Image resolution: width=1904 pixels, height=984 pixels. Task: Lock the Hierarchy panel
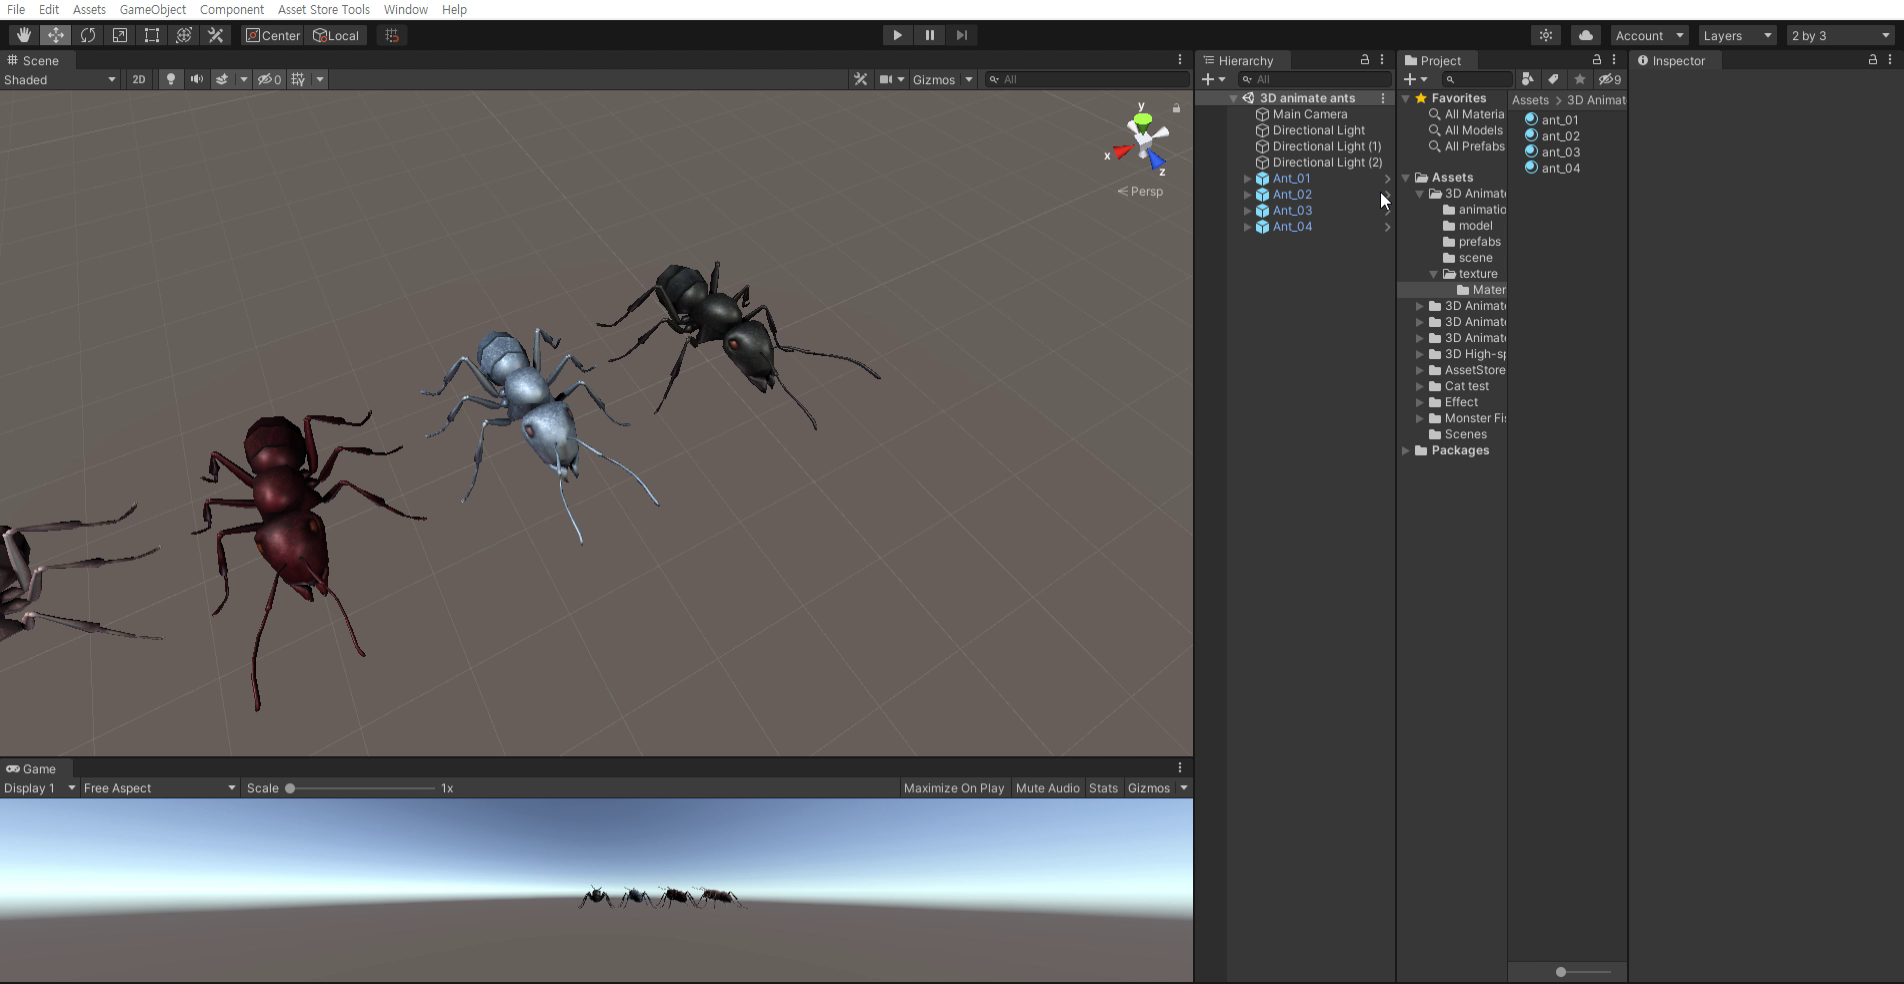1364,60
